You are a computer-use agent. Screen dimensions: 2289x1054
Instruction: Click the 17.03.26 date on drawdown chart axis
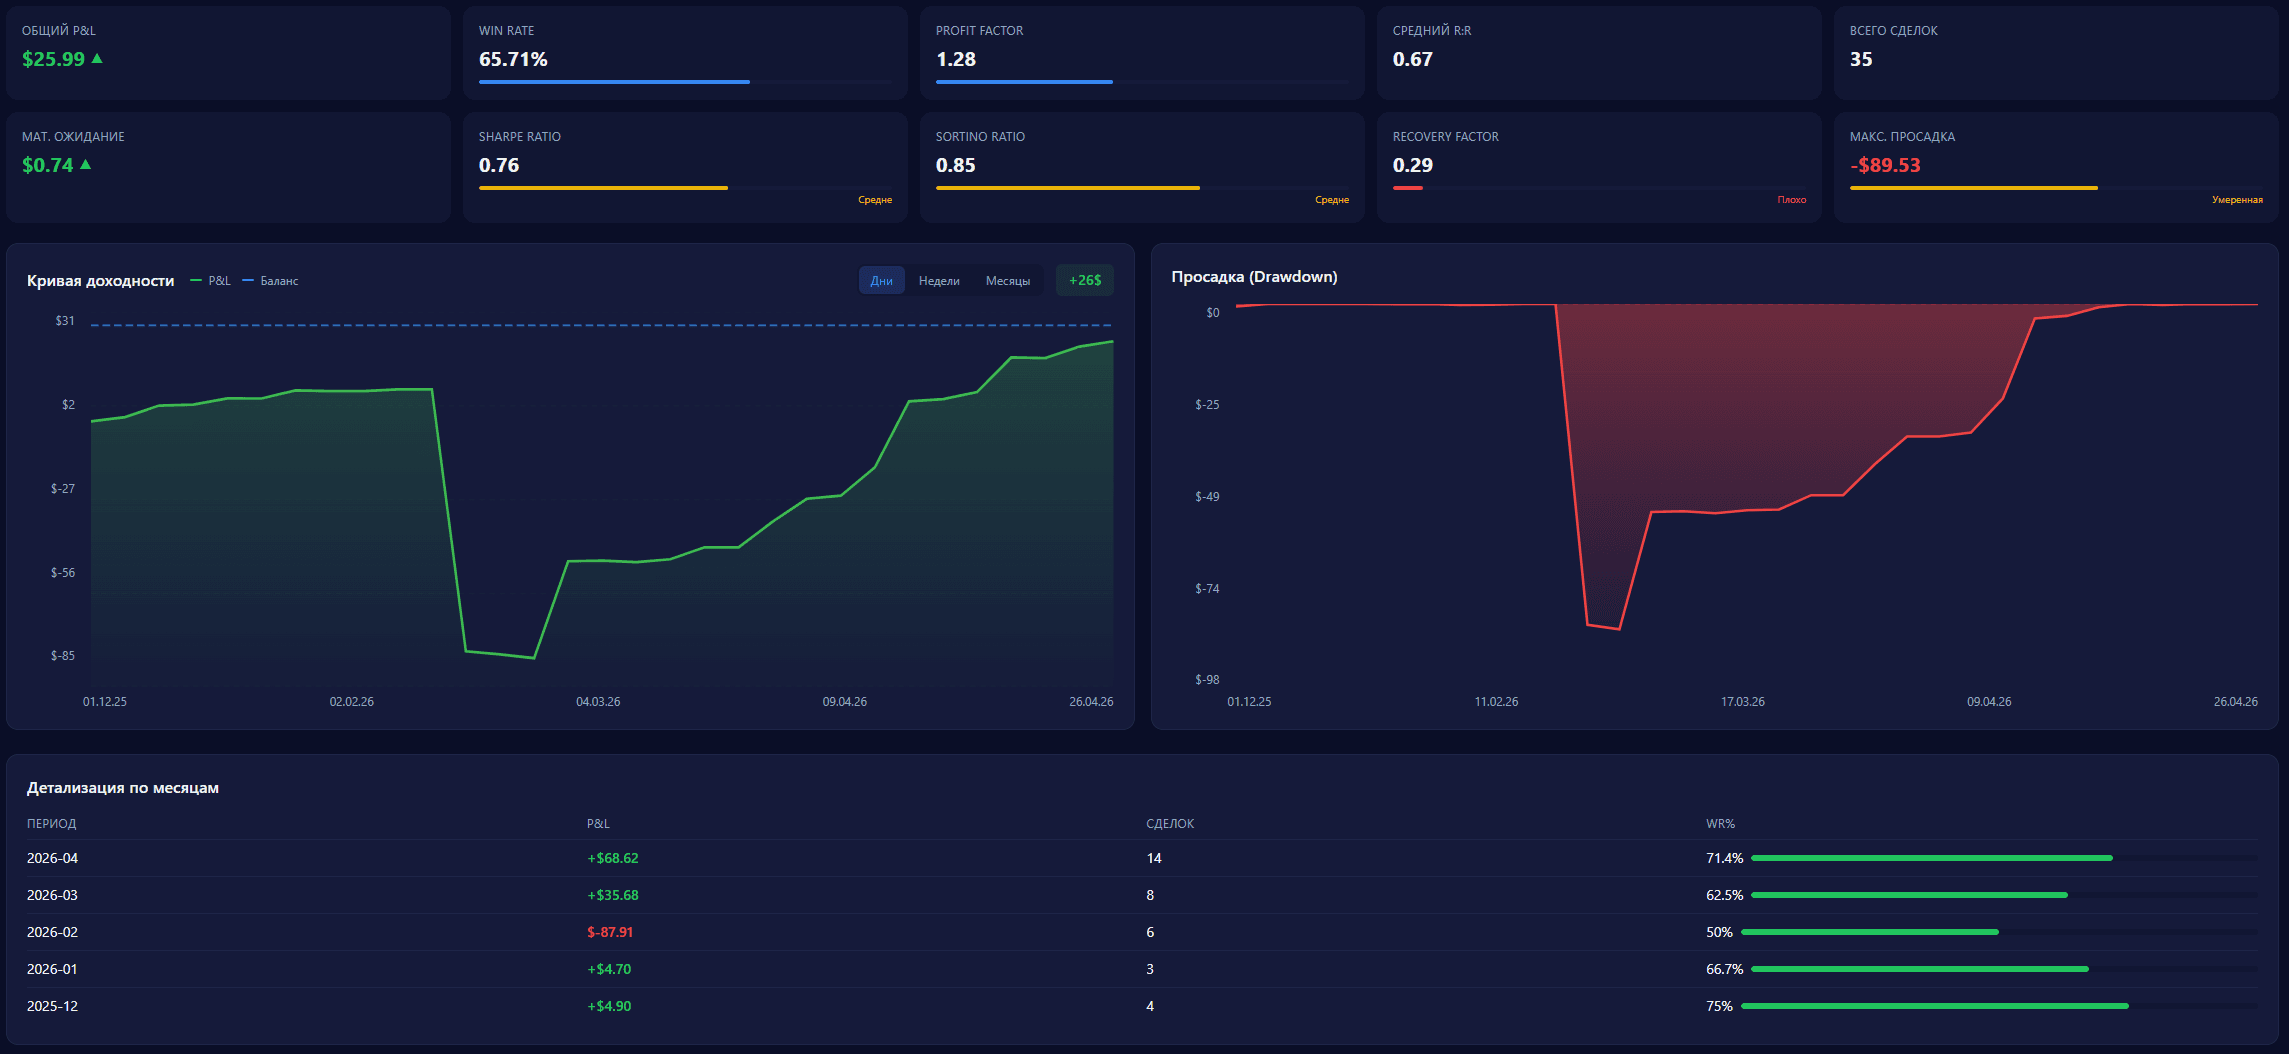tap(1743, 702)
